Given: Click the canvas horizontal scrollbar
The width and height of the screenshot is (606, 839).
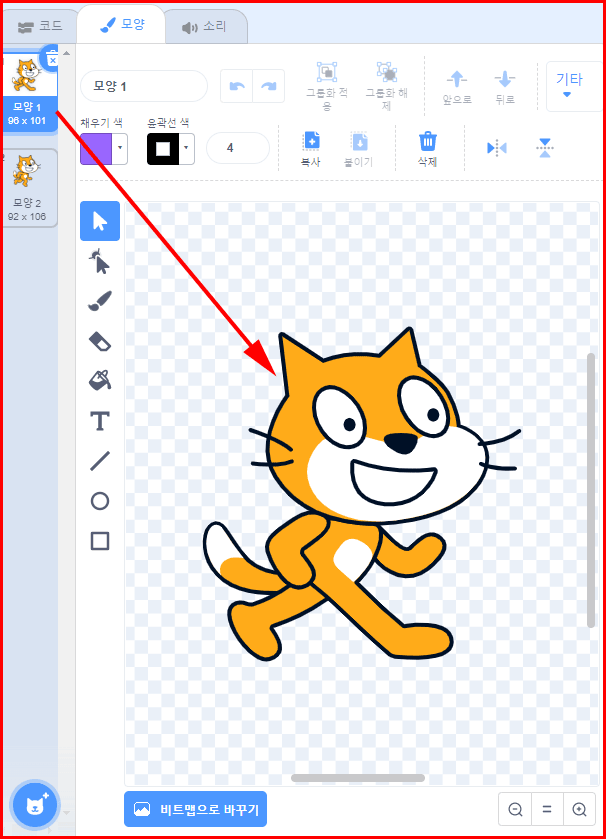Looking at the screenshot, I should [x=358, y=778].
